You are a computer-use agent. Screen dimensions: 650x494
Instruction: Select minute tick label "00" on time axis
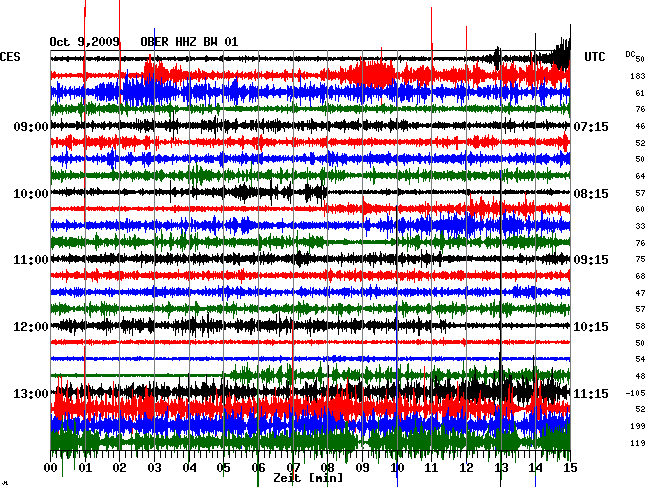pyautogui.click(x=51, y=468)
